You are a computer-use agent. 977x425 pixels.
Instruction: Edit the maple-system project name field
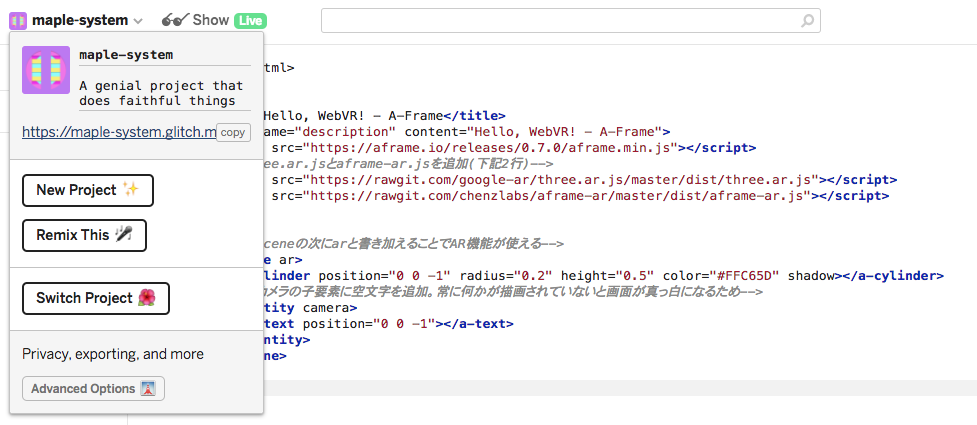tap(165, 55)
